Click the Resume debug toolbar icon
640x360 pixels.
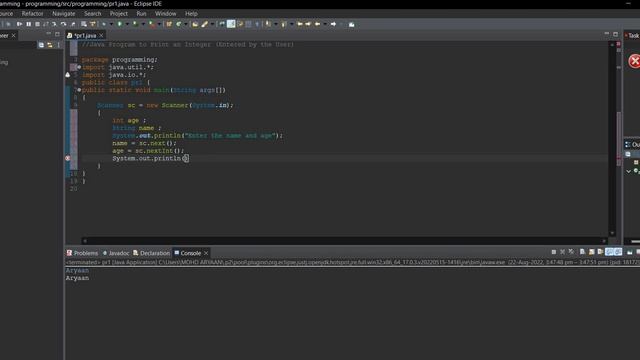coord(19,24)
